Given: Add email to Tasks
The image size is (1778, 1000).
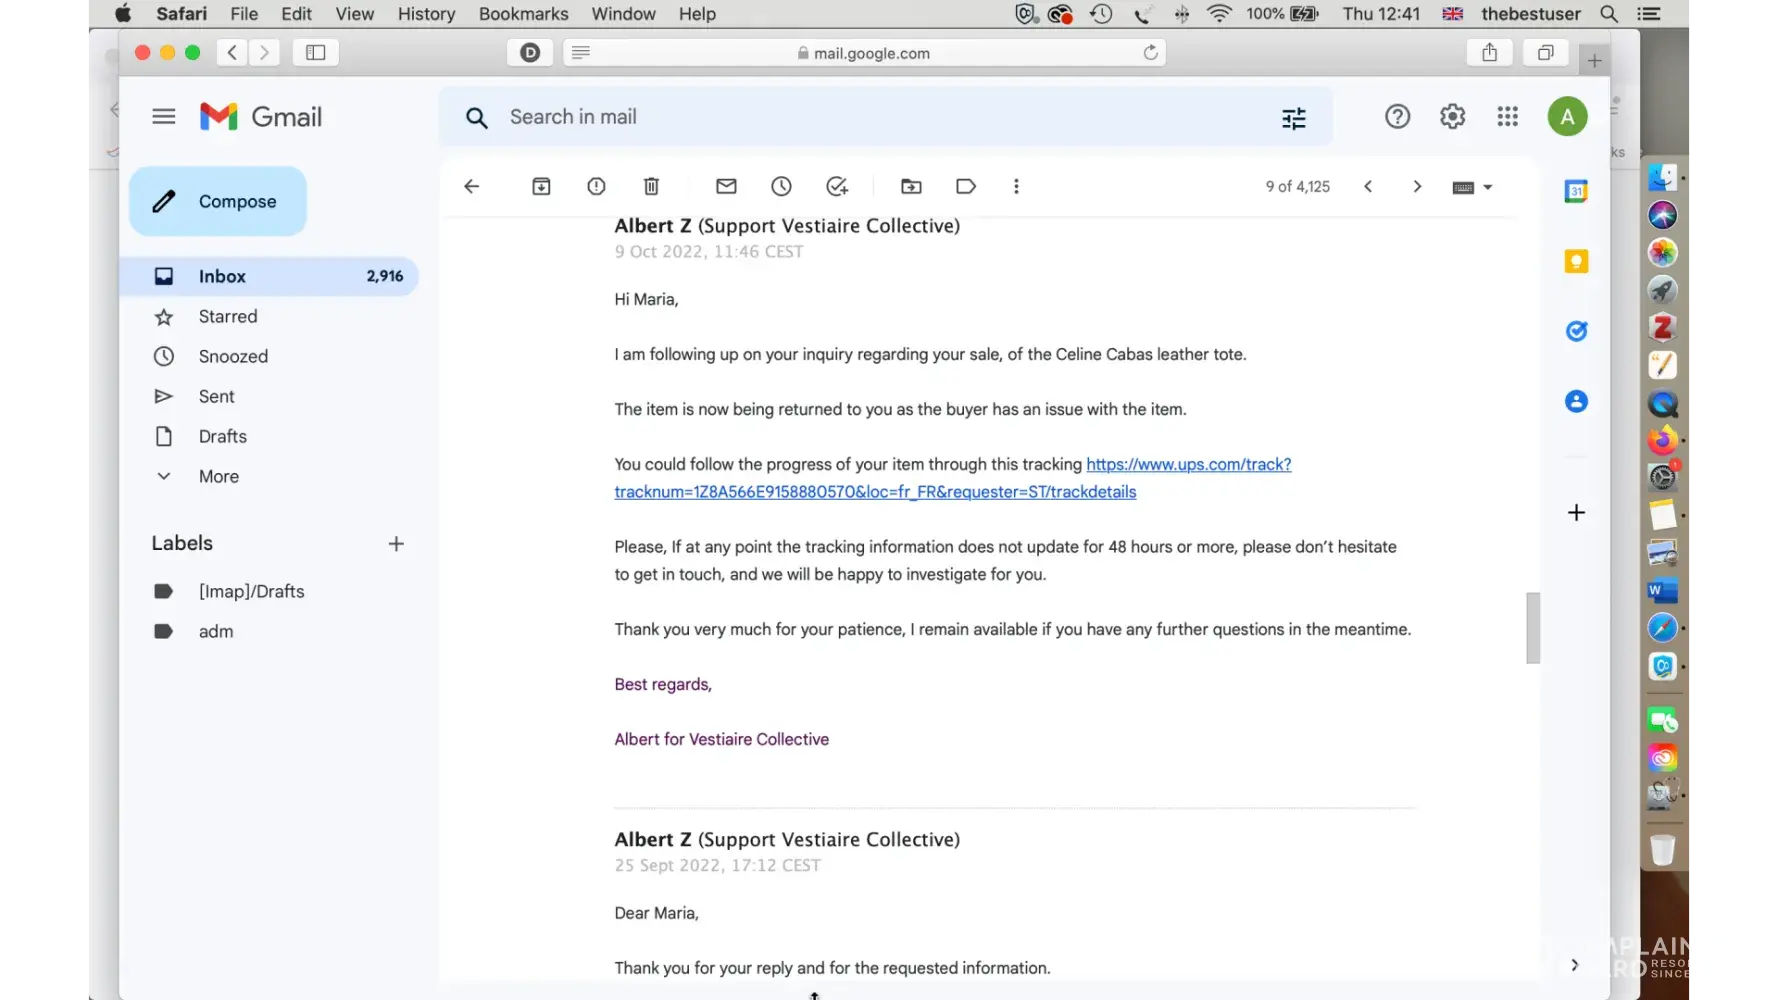Looking at the screenshot, I should [x=837, y=186].
